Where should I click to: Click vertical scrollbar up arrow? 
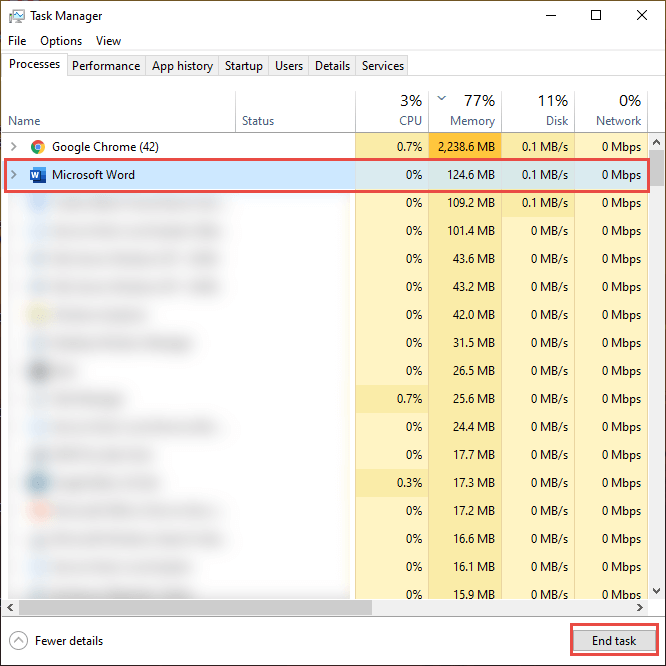tap(657, 142)
